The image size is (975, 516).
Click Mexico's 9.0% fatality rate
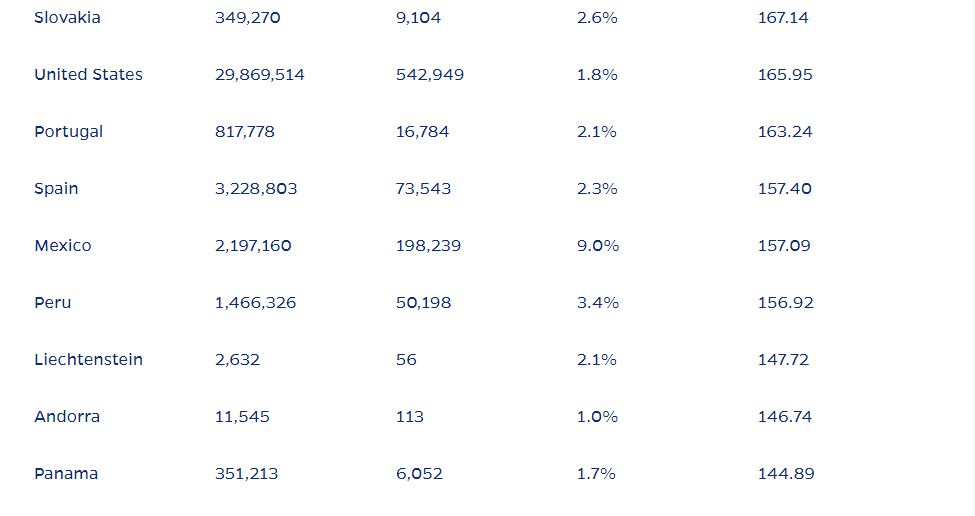pos(598,246)
